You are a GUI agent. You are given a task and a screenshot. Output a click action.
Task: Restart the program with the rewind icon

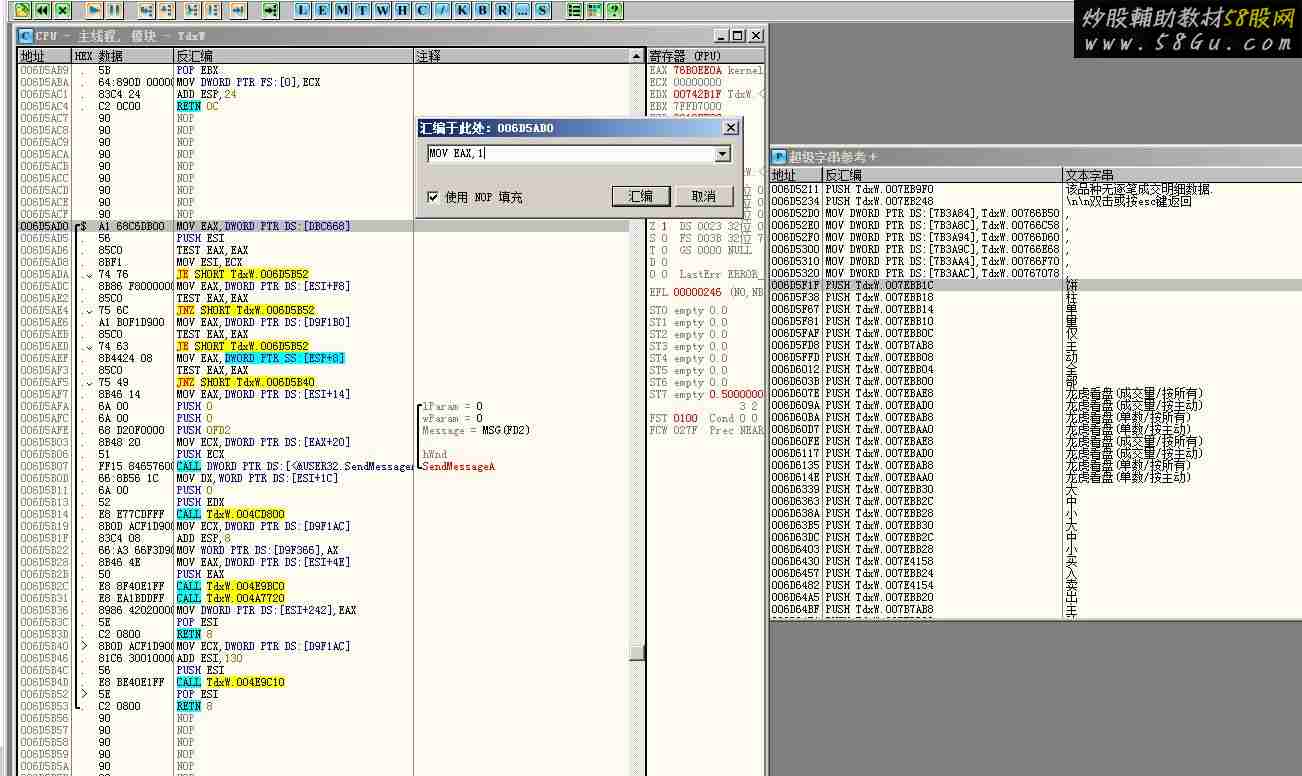(x=43, y=10)
